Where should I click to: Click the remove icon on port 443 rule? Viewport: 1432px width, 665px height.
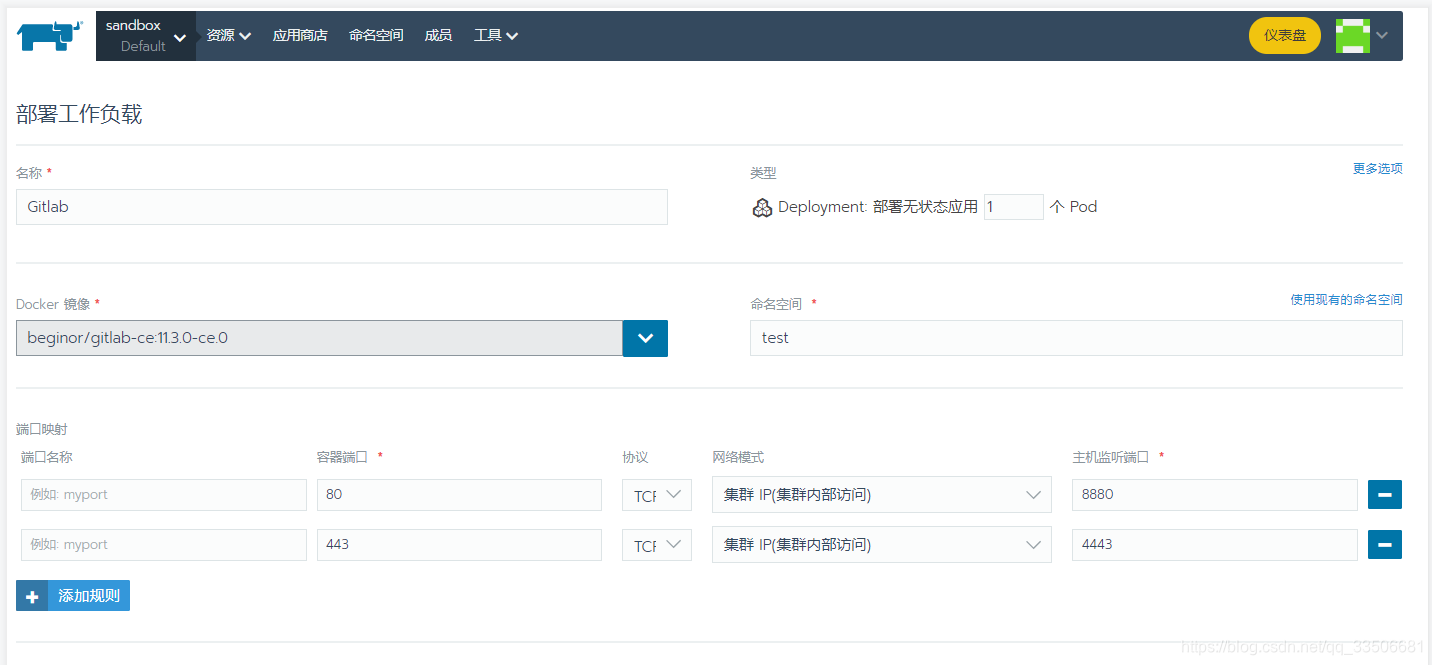click(1384, 544)
